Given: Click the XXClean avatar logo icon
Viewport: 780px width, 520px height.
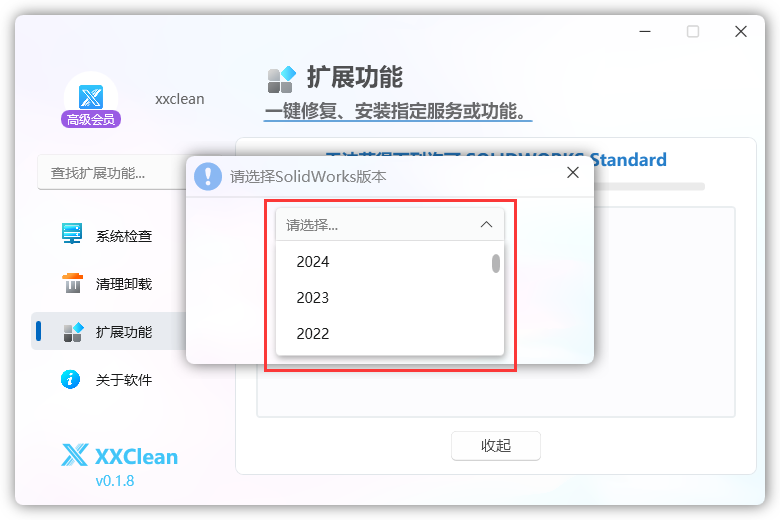Looking at the screenshot, I should click(x=91, y=97).
